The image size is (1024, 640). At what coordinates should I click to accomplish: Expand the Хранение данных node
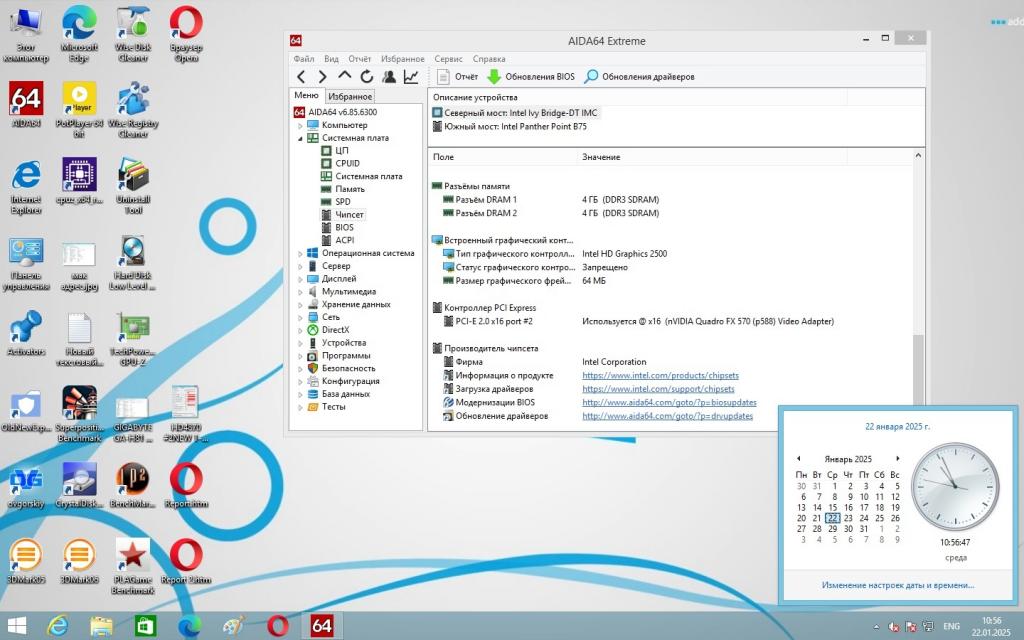[x=300, y=304]
